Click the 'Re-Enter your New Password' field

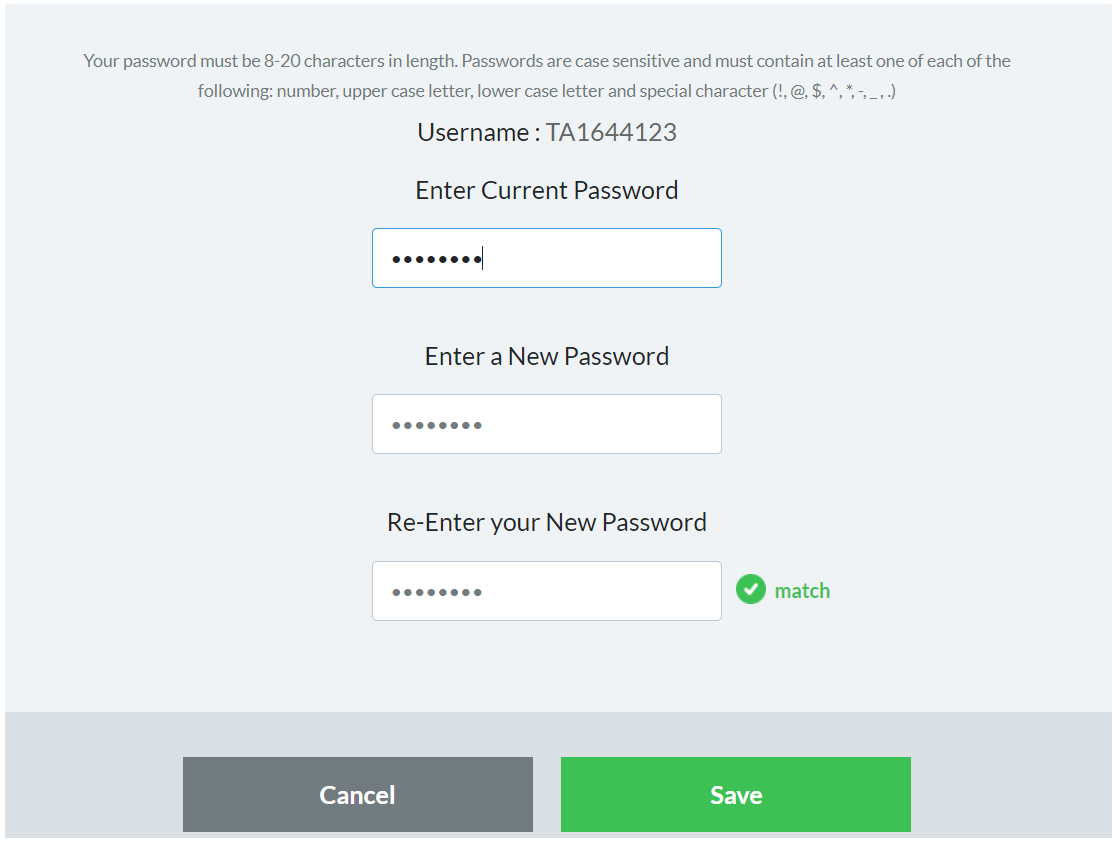coord(547,591)
